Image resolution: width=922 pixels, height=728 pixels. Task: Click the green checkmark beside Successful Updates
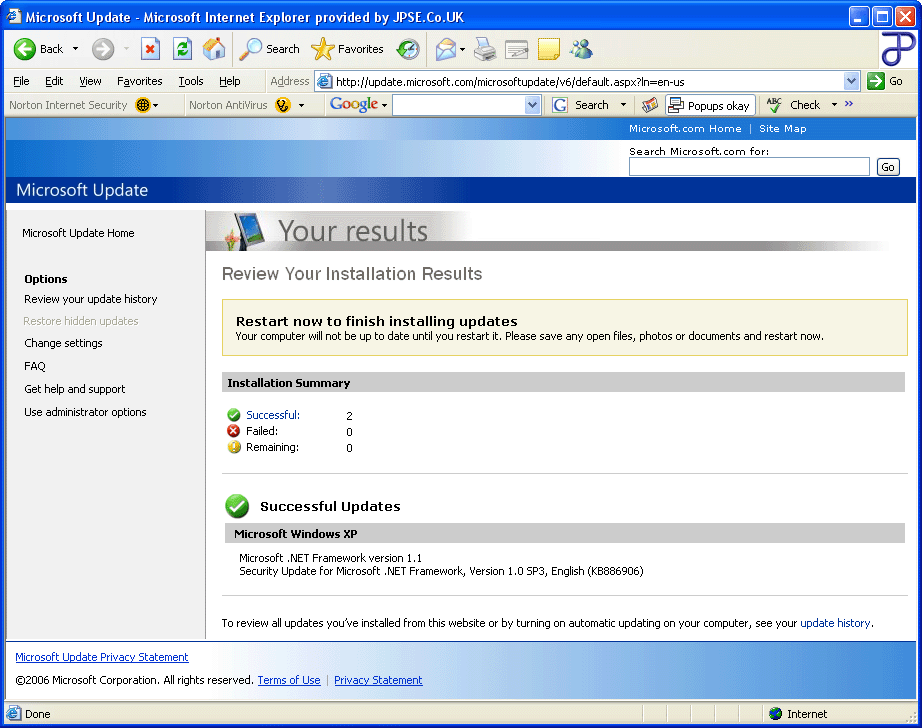coord(237,506)
